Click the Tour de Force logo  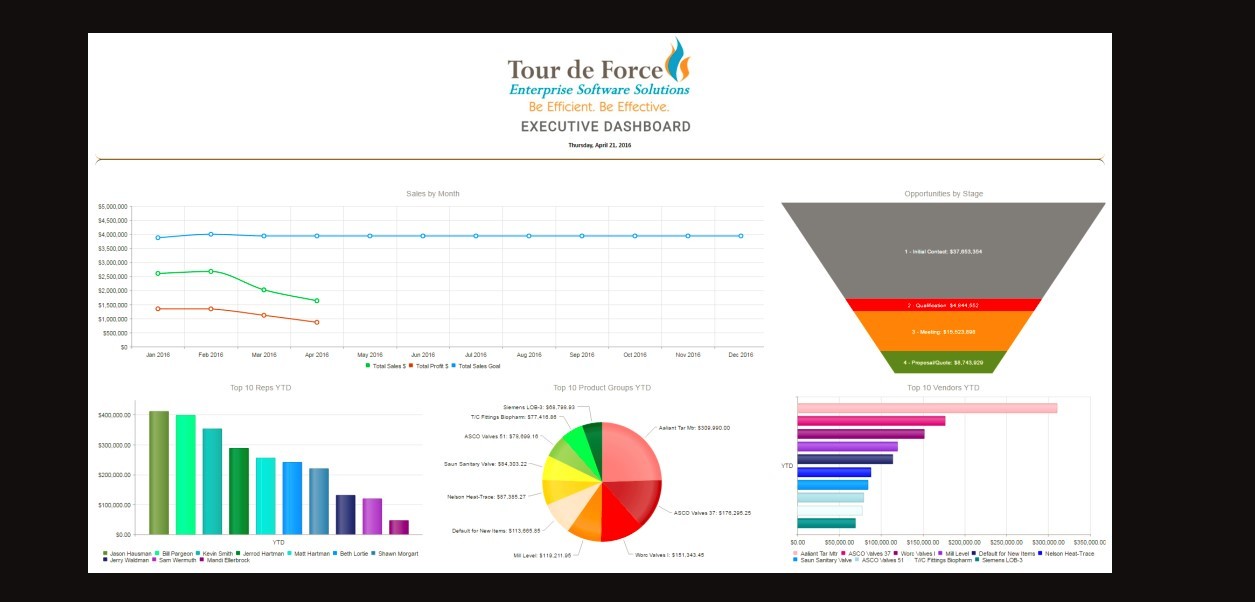tap(599, 75)
